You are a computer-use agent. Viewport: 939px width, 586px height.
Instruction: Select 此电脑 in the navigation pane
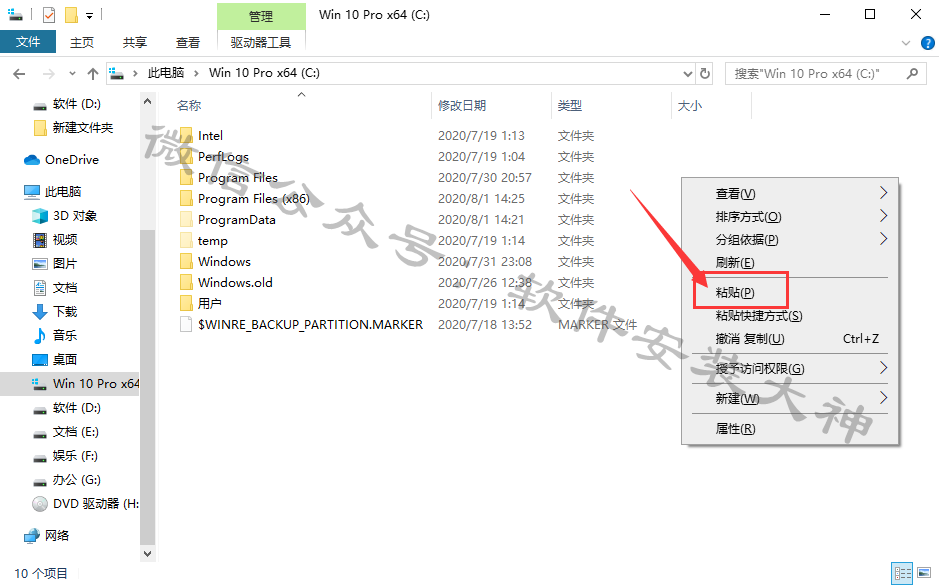pyautogui.click(x=62, y=191)
